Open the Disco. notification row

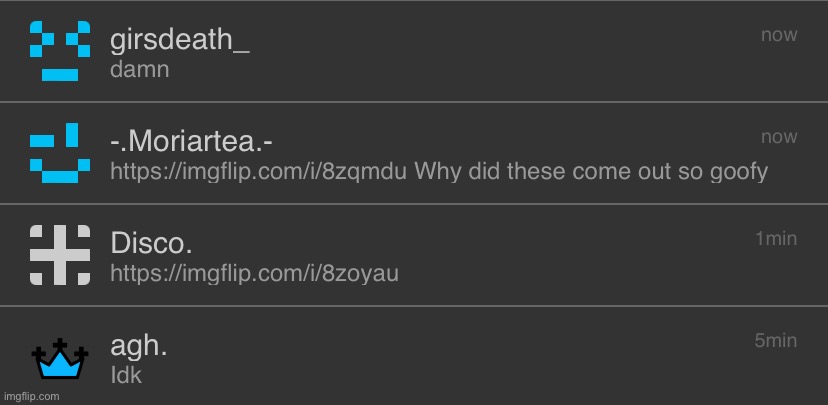[414, 255]
